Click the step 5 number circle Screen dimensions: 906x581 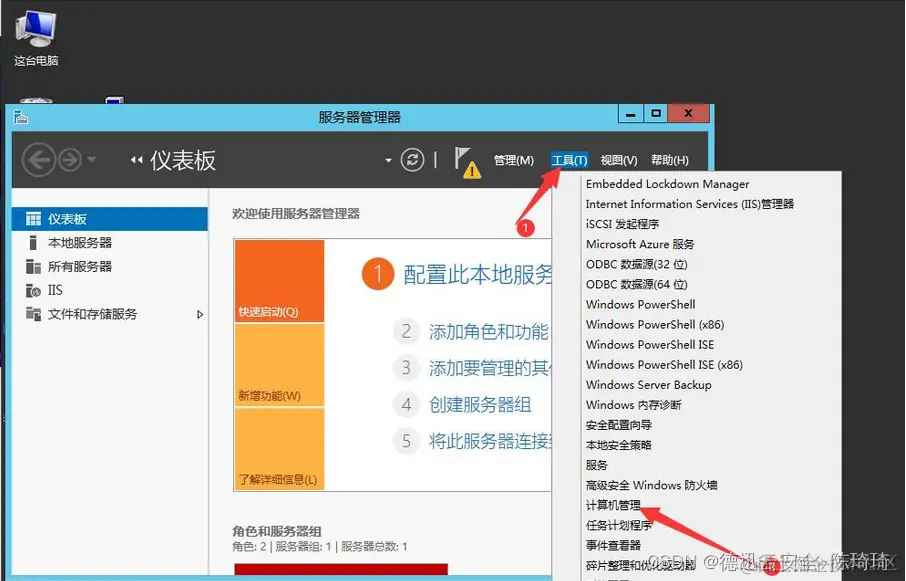406,441
